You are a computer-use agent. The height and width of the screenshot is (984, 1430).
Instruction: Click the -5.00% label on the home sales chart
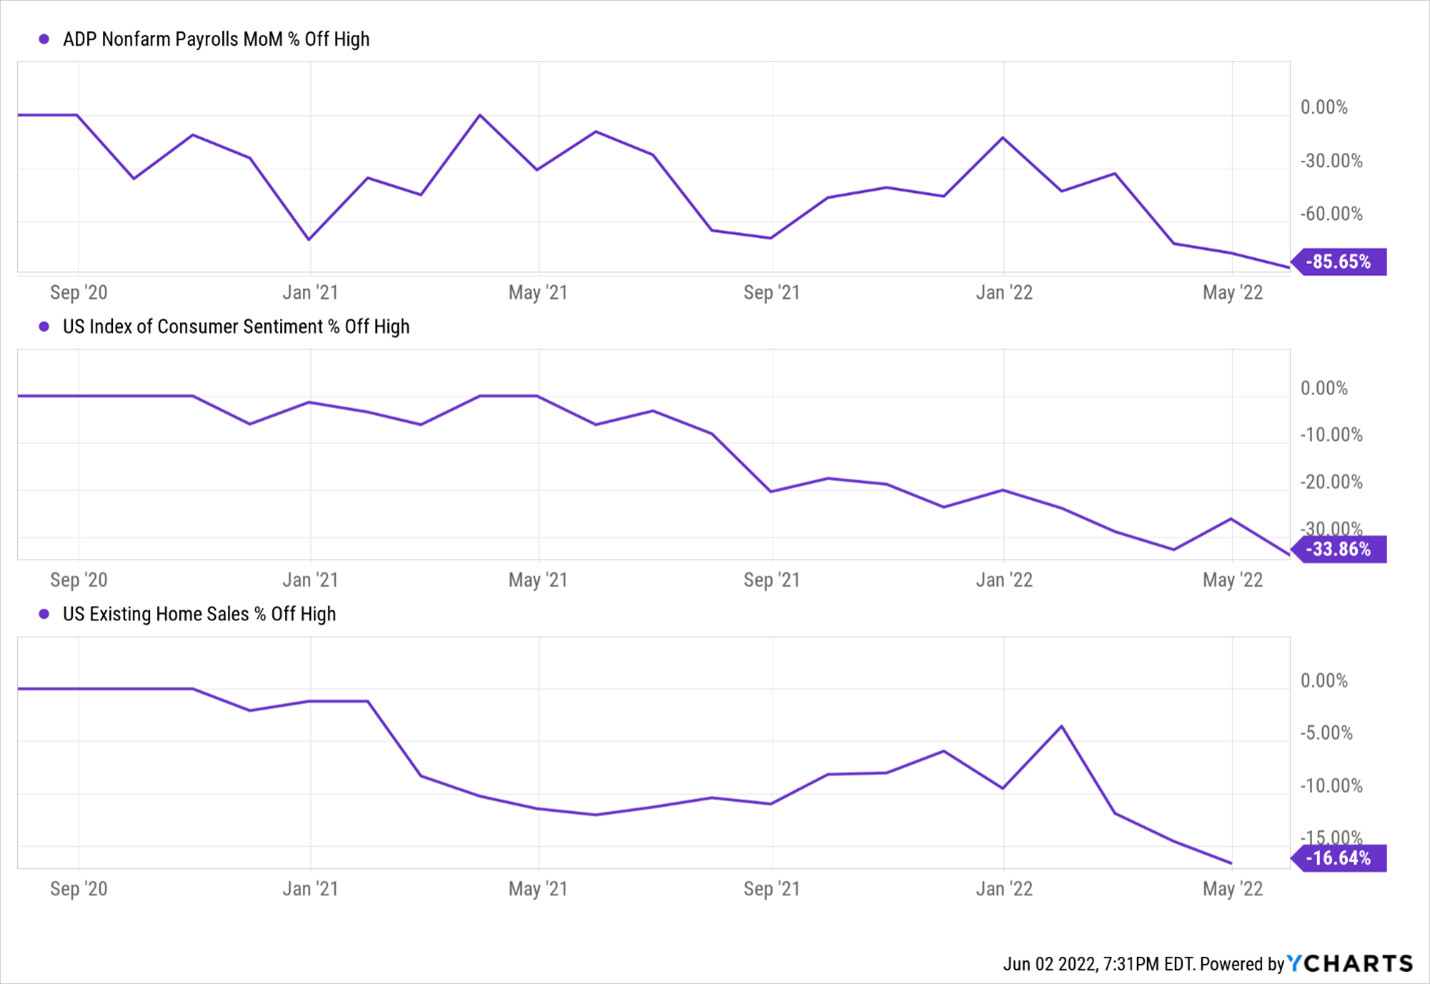pyautogui.click(x=1326, y=733)
